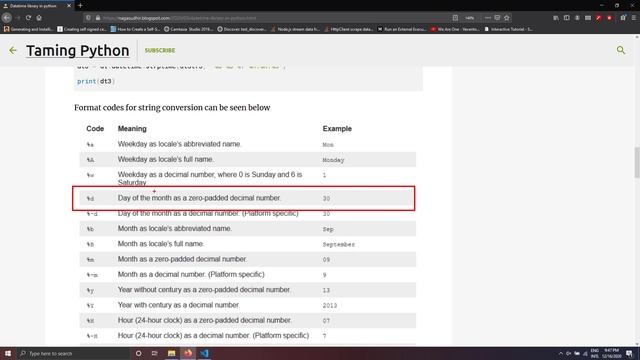Open a new browser tab
The width and height of the screenshot is (640, 360).
80,6
